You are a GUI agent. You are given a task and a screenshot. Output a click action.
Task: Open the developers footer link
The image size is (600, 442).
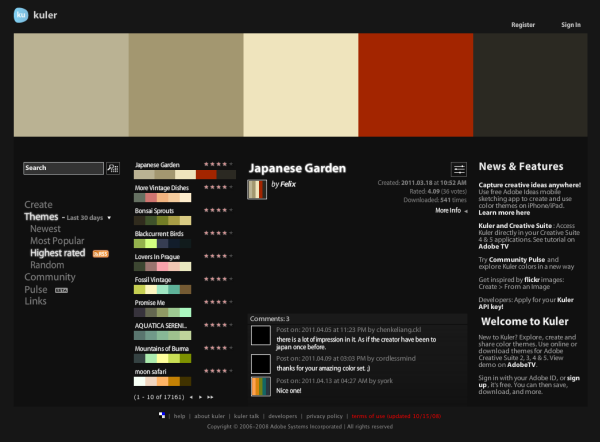pos(282,416)
